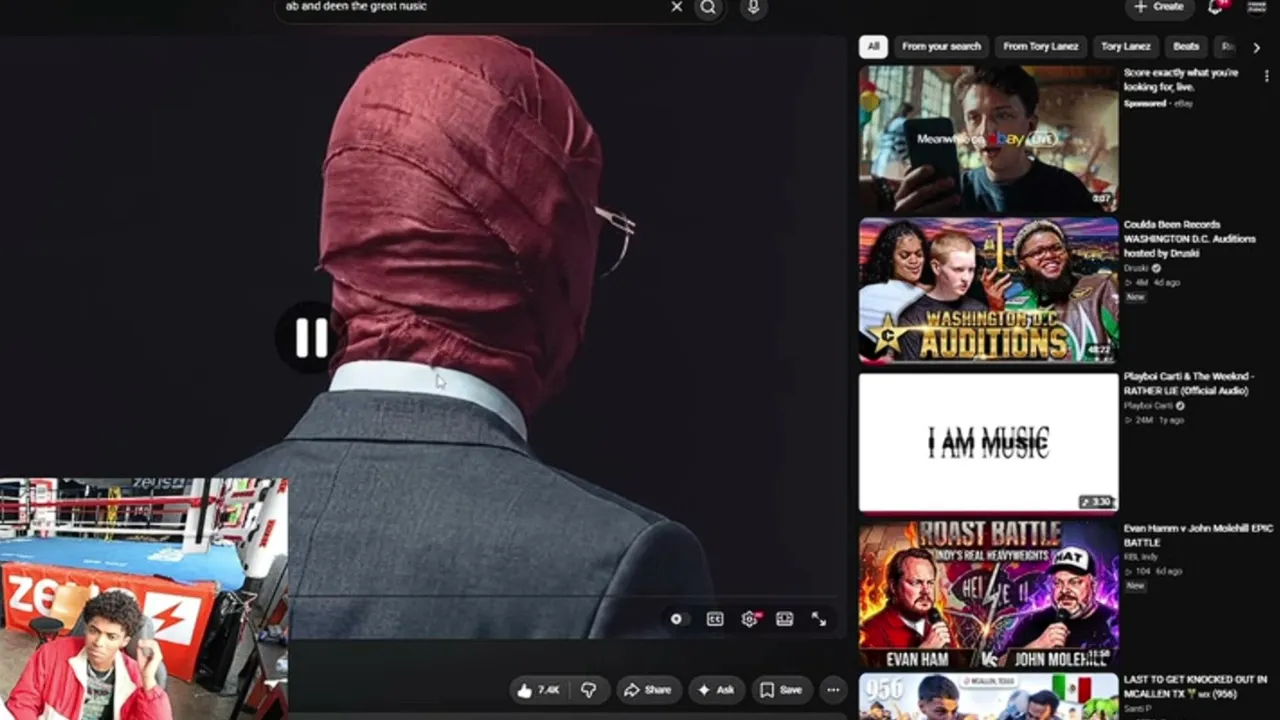This screenshot has height=720, width=1280.
Task: Visit the Santi P channel link
Action: click(1137, 709)
